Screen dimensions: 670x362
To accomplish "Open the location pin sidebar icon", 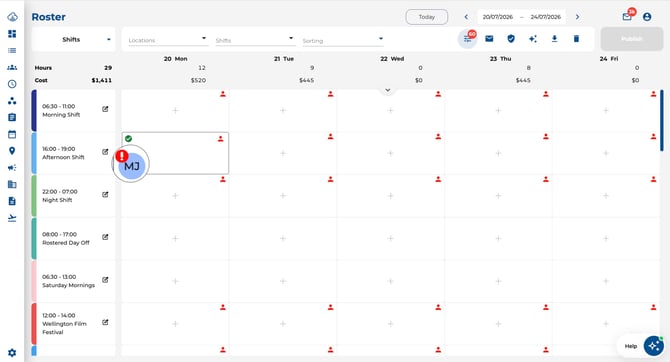I will click(12, 151).
